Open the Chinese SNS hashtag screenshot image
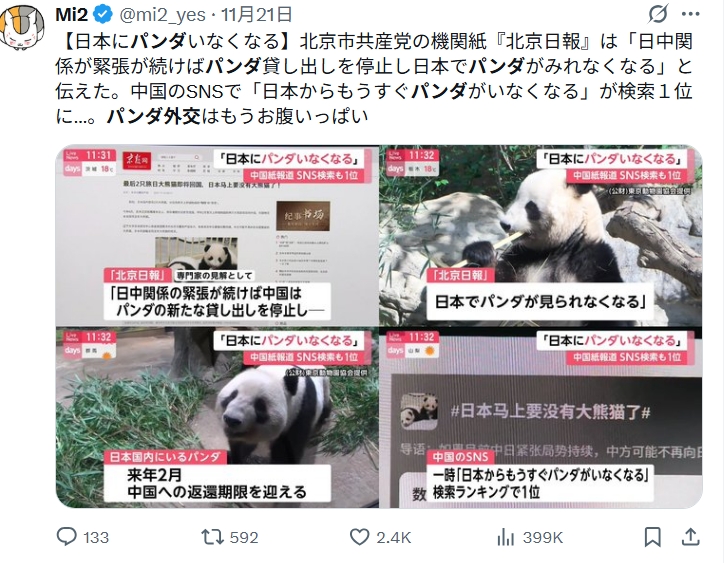 click(x=541, y=418)
